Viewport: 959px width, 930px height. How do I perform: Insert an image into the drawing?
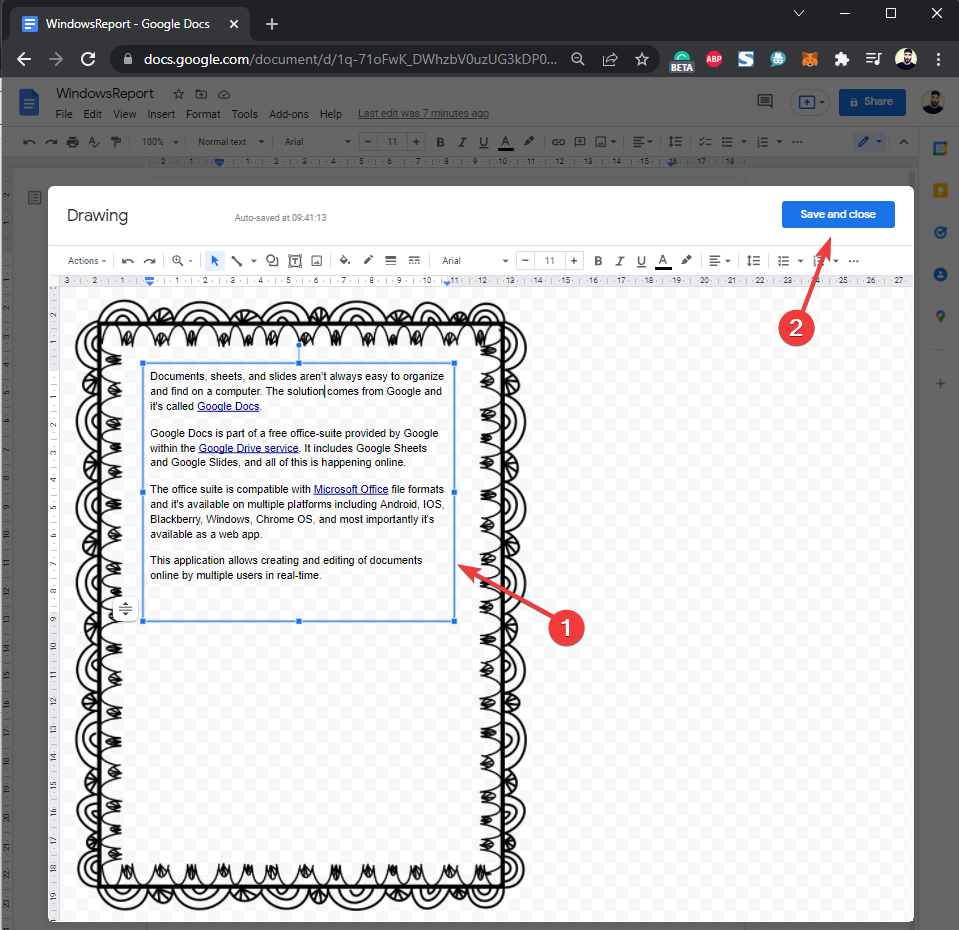(x=317, y=261)
